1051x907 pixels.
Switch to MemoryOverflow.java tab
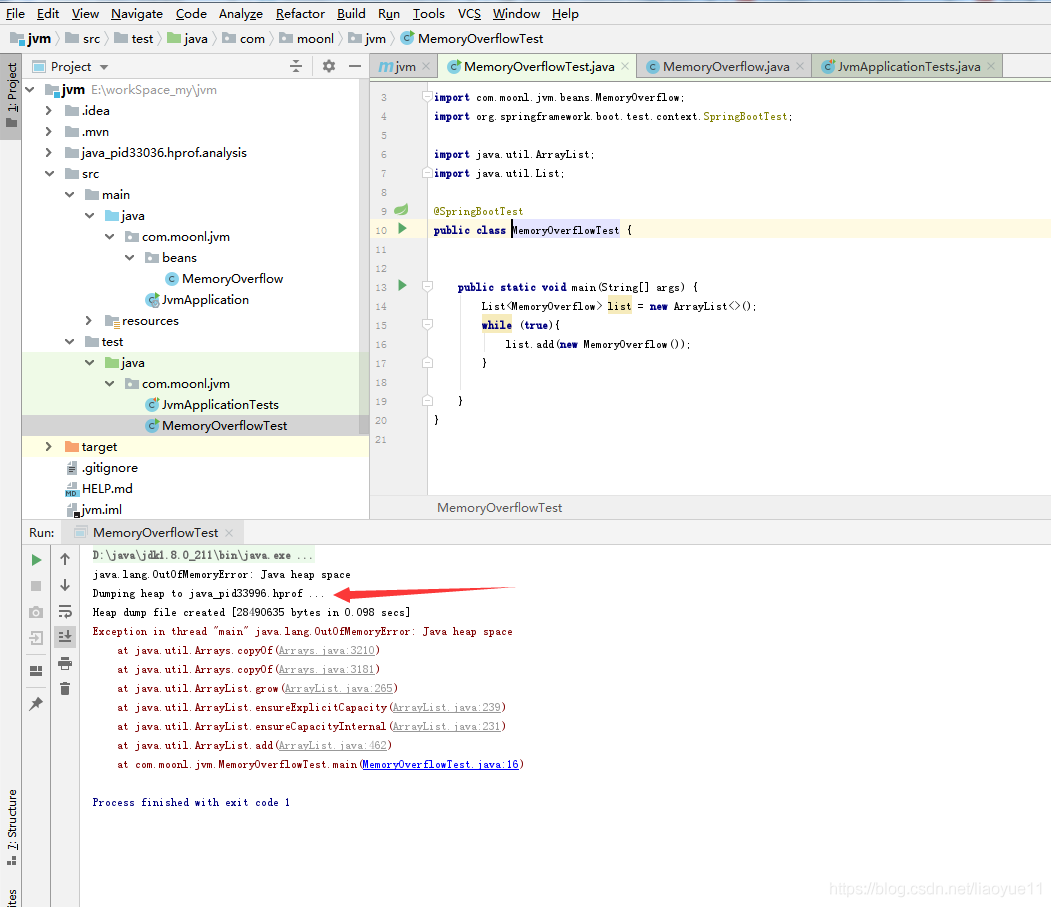point(725,66)
